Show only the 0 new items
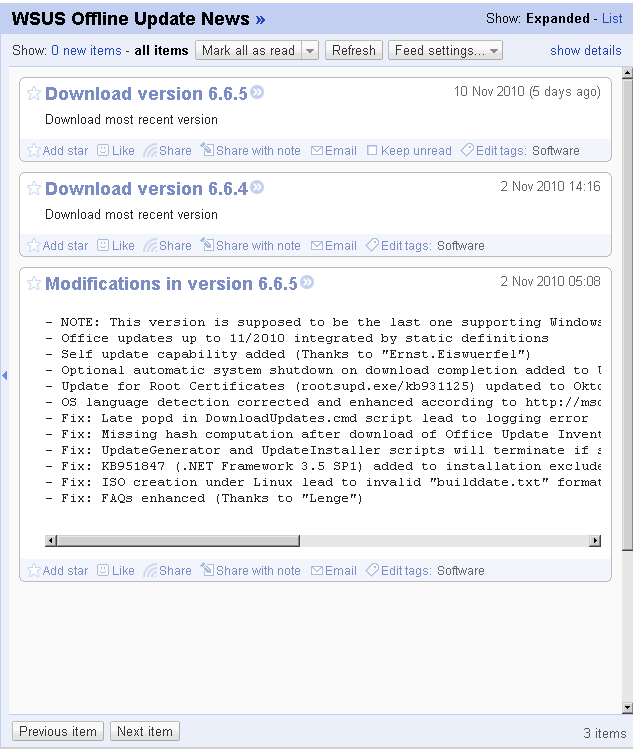The height and width of the screenshot is (749, 633). coord(86,51)
